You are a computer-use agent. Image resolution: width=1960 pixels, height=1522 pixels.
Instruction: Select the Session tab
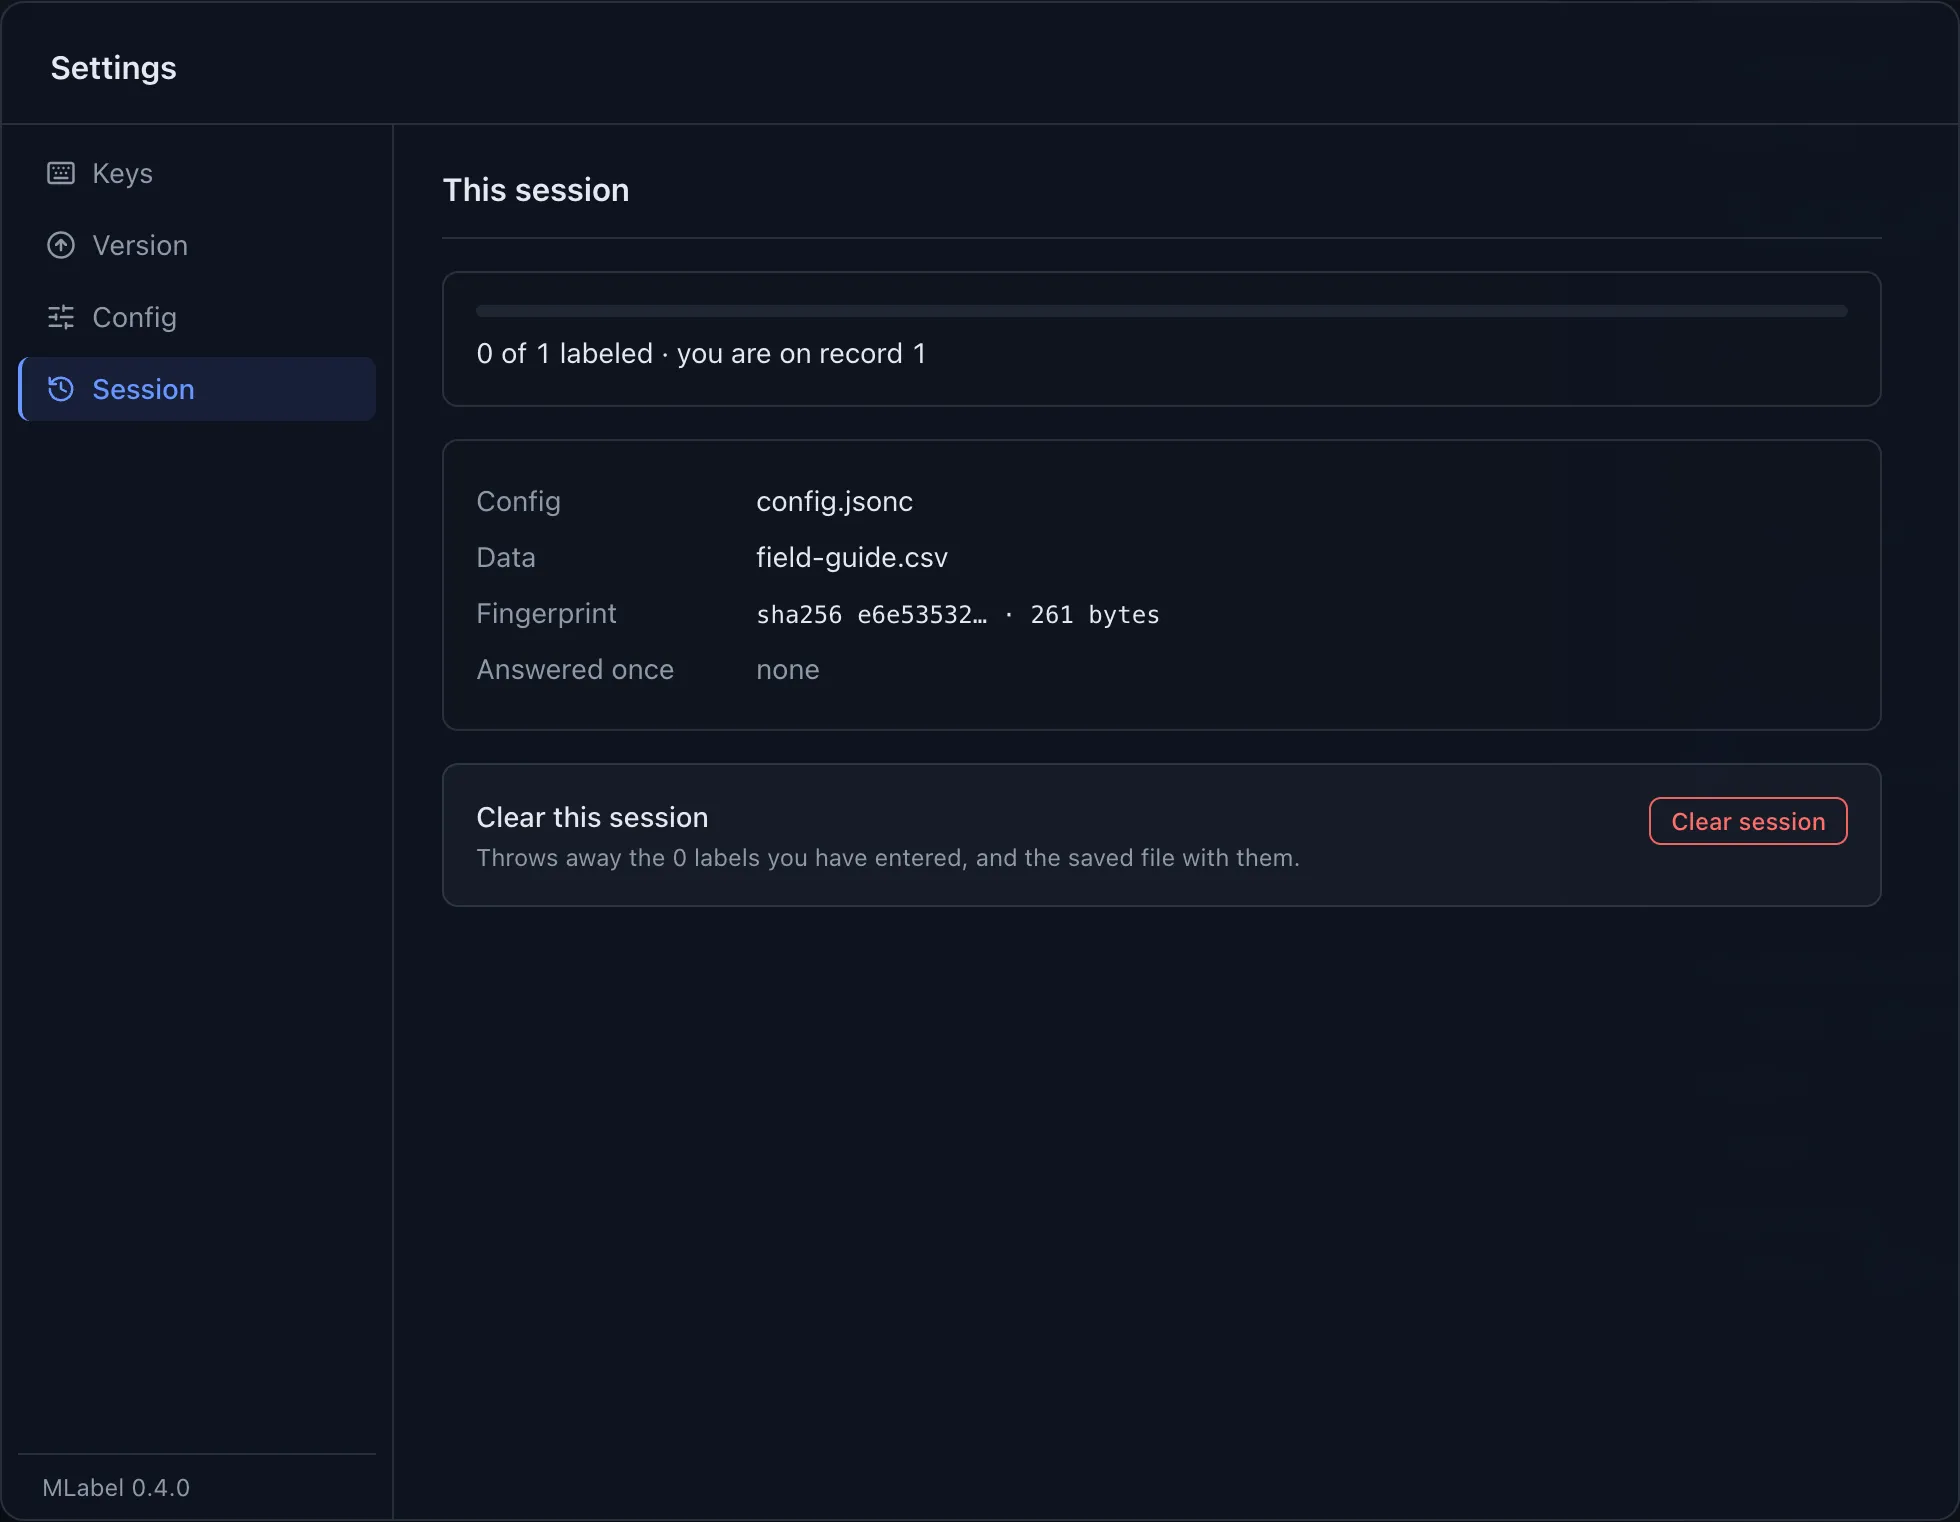tap(198, 389)
